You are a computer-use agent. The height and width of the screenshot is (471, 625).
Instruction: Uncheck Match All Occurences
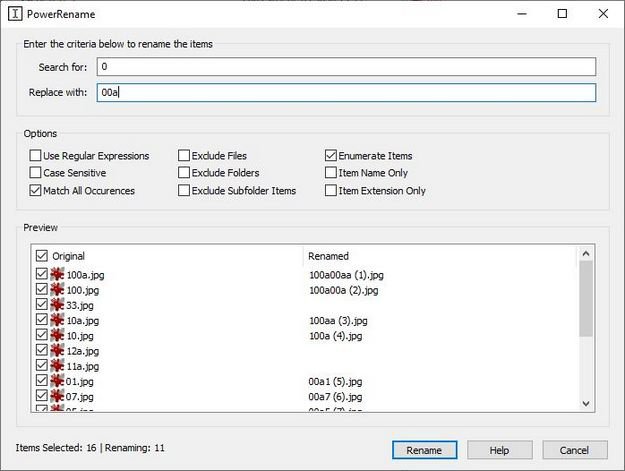(x=36, y=190)
